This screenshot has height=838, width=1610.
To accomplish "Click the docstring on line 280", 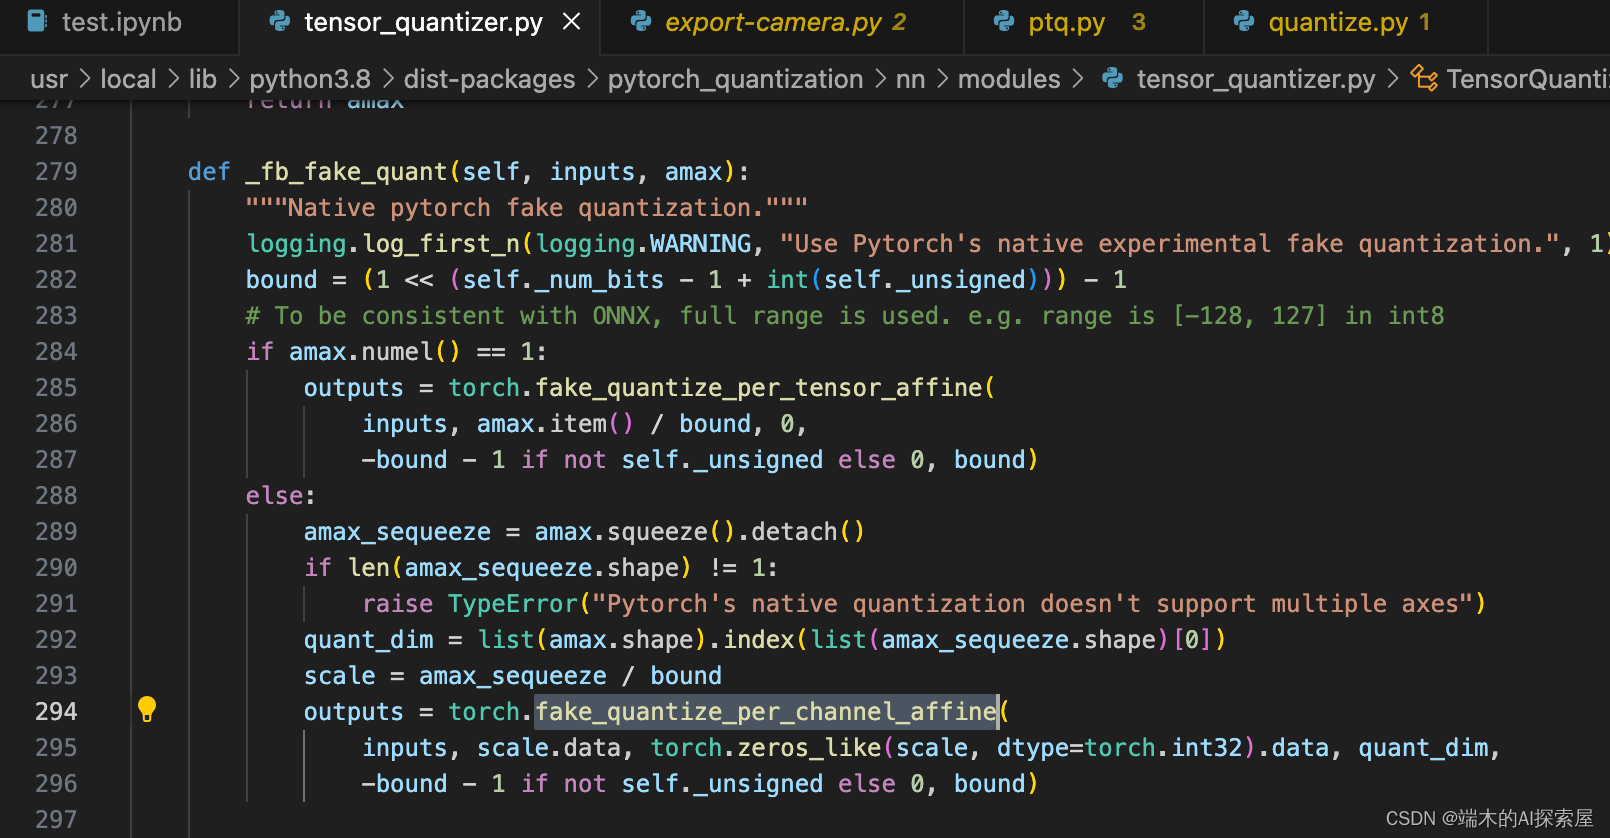I will coord(527,208).
